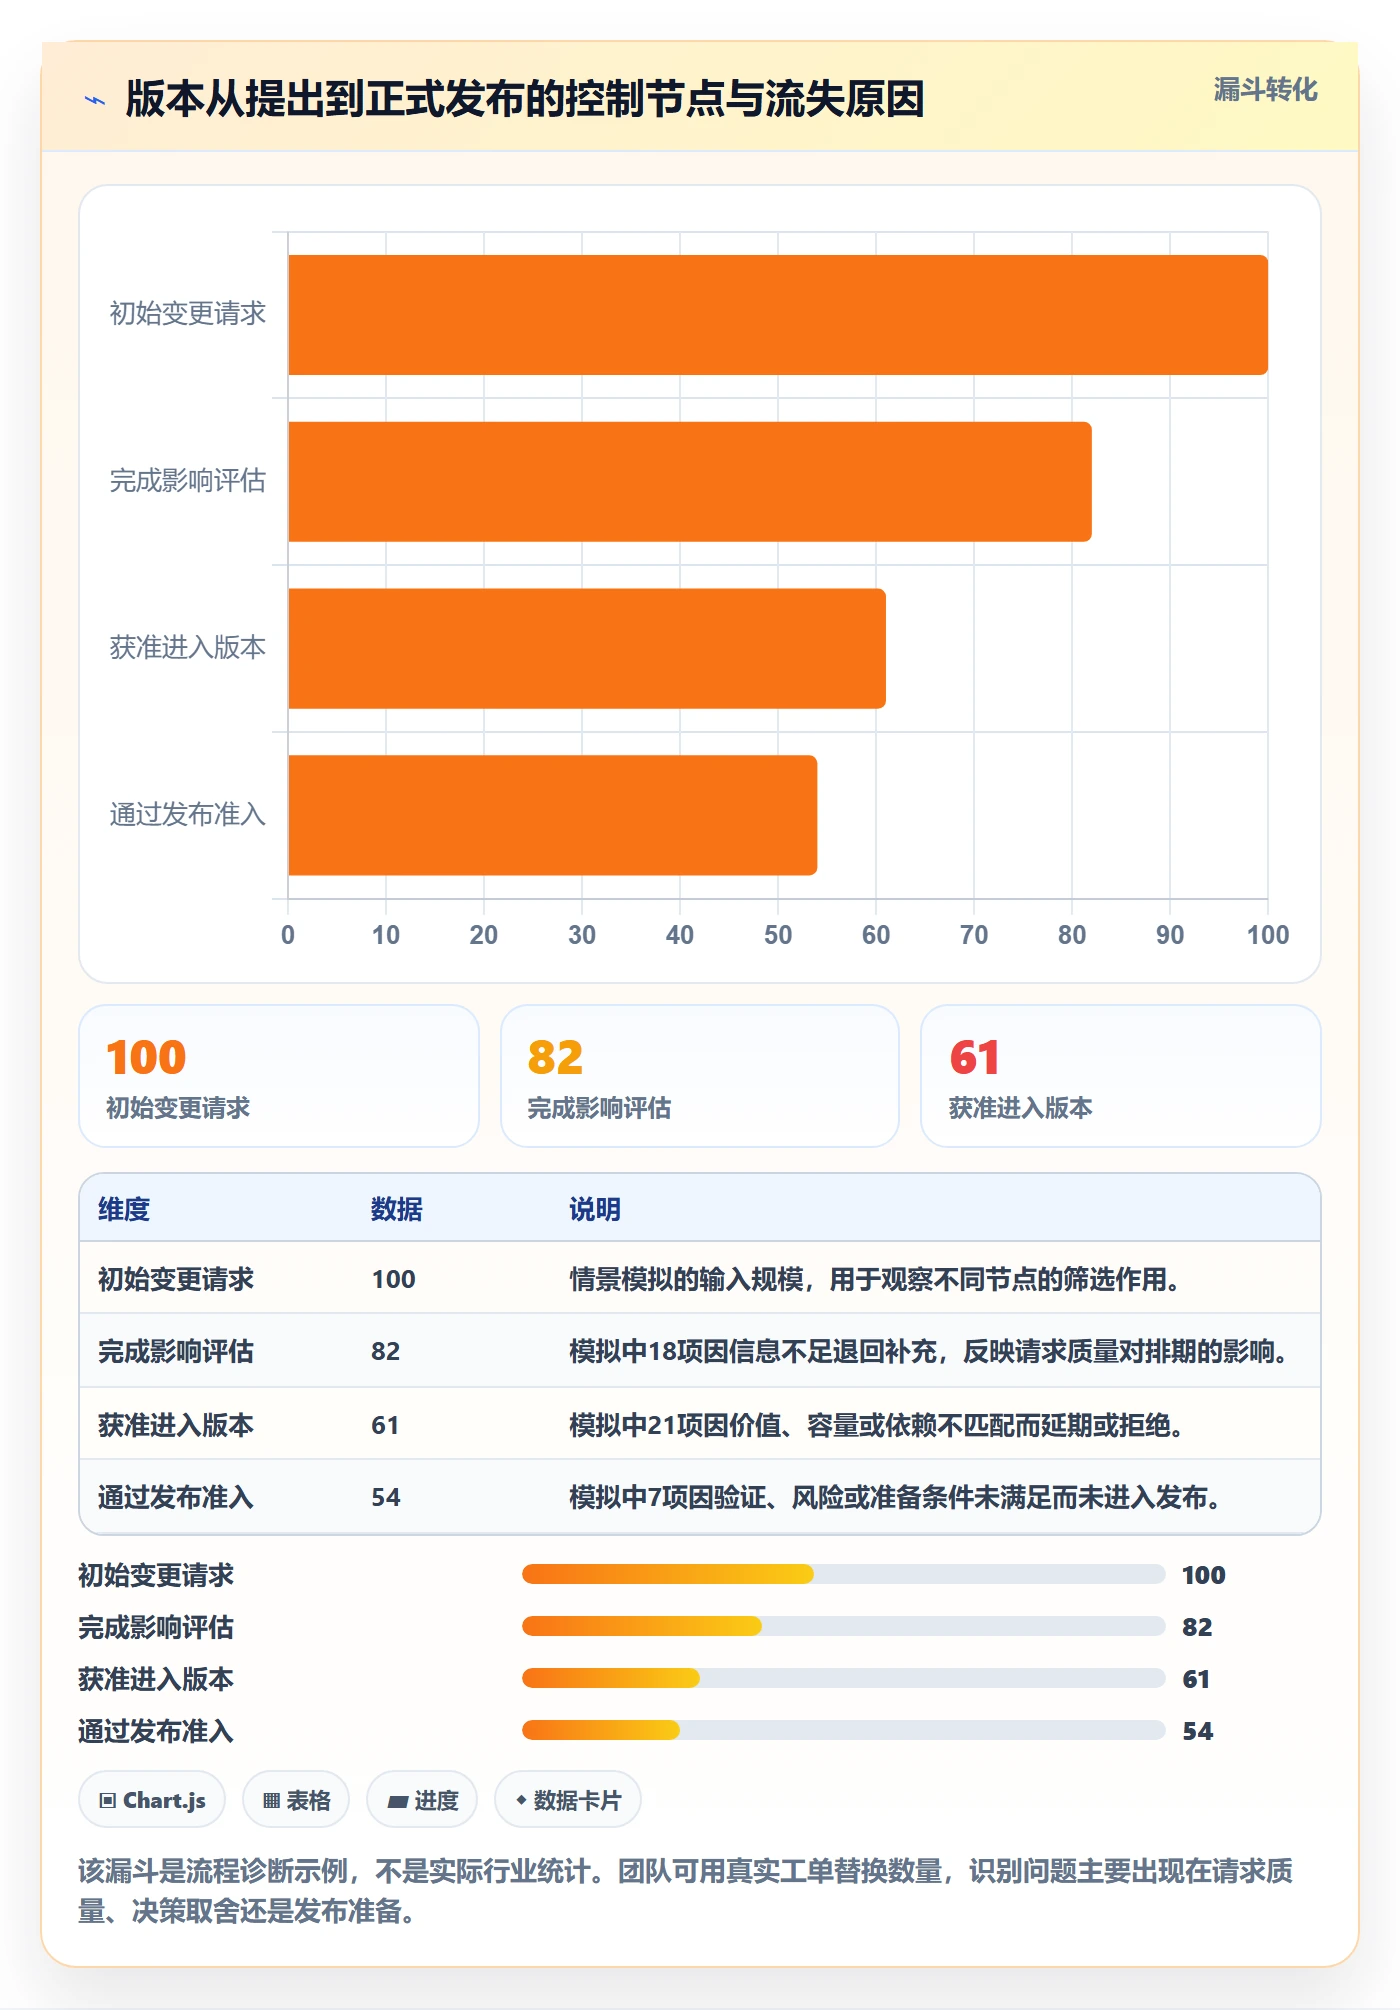This screenshot has height=2010, width=1400.
Task: Click table row cell 初始变更请求
Action: (x=176, y=1279)
